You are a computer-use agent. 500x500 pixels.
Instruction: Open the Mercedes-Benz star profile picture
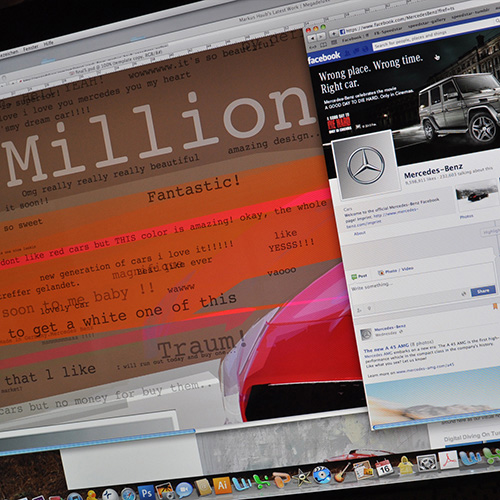point(366,165)
